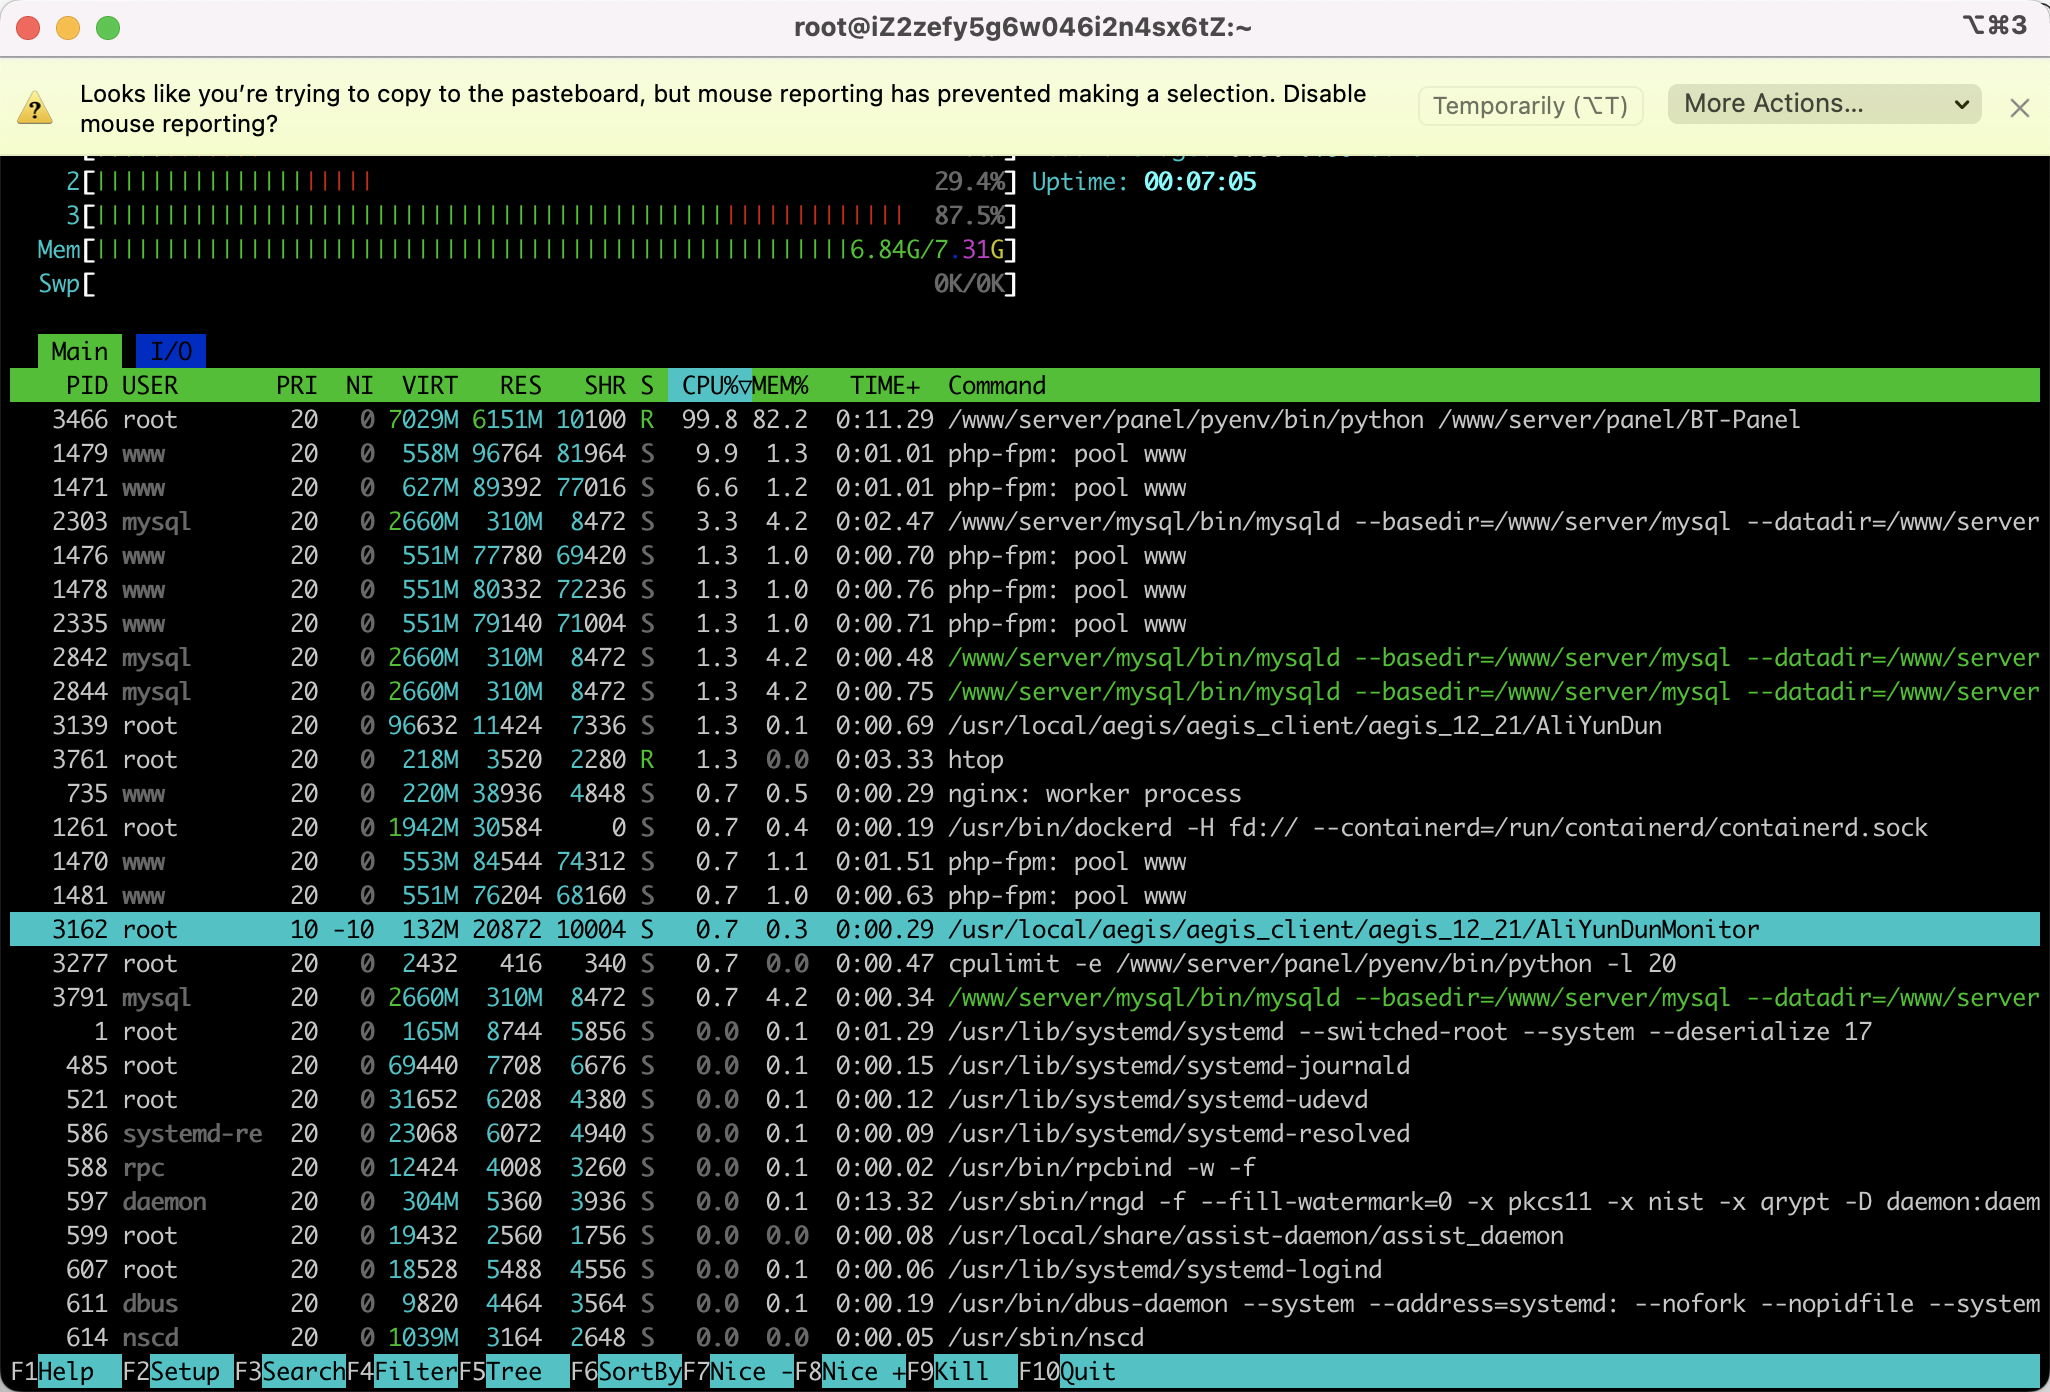Viewport: 2050px width, 1392px height.
Task: Open the More Actions dropdown
Action: (1824, 104)
